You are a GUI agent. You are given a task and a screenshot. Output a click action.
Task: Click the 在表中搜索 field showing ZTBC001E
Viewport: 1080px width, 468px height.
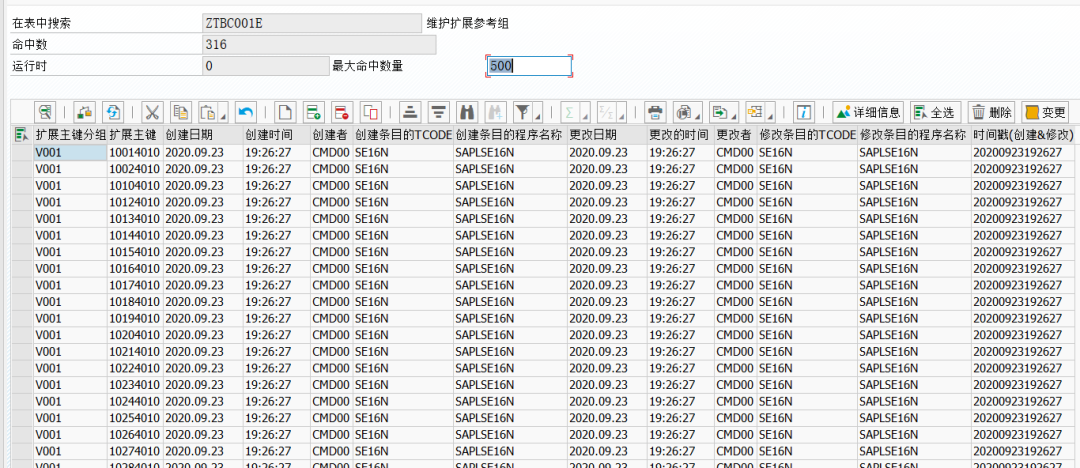click(311, 23)
